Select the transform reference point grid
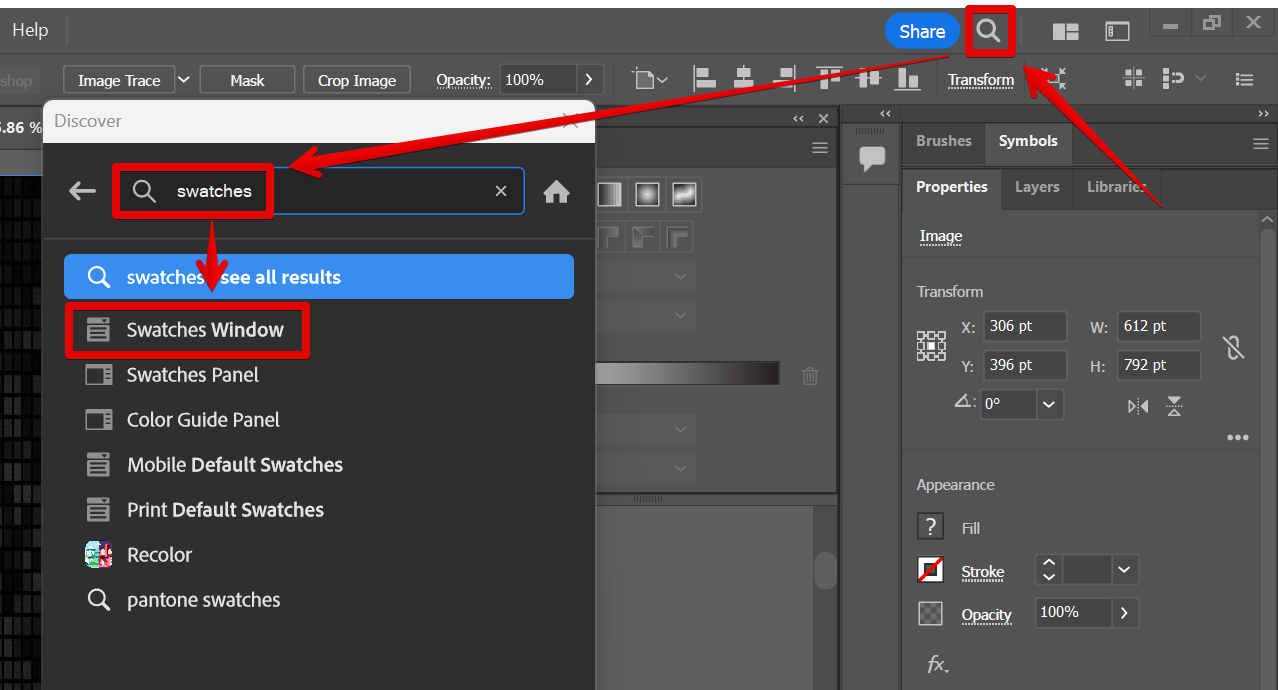 point(931,346)
